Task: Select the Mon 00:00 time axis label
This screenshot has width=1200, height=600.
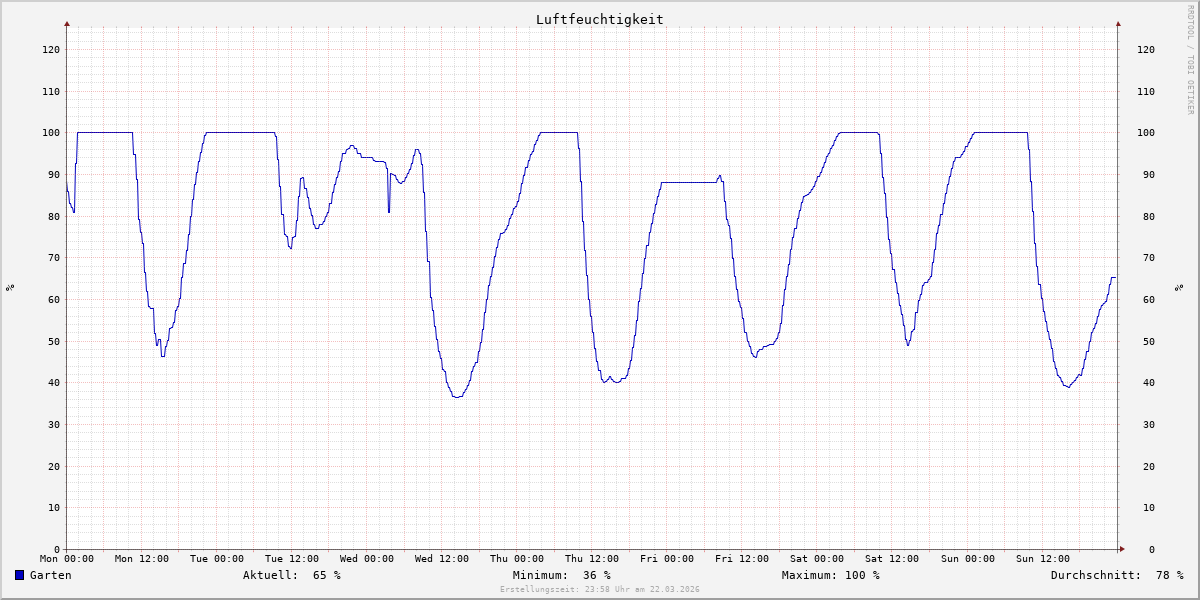Action: tap(67, 559)
